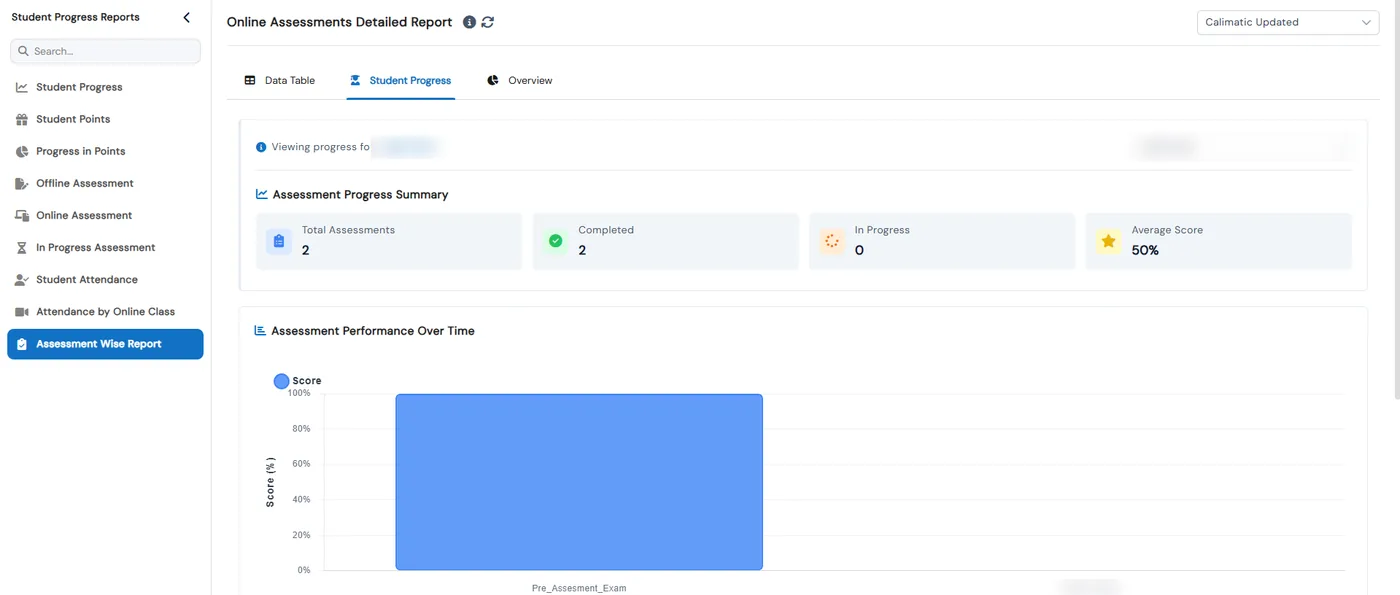Click the Overview tab's pie icon
The height and width of the screenshot is (595, 1400).
coord(493,80)
